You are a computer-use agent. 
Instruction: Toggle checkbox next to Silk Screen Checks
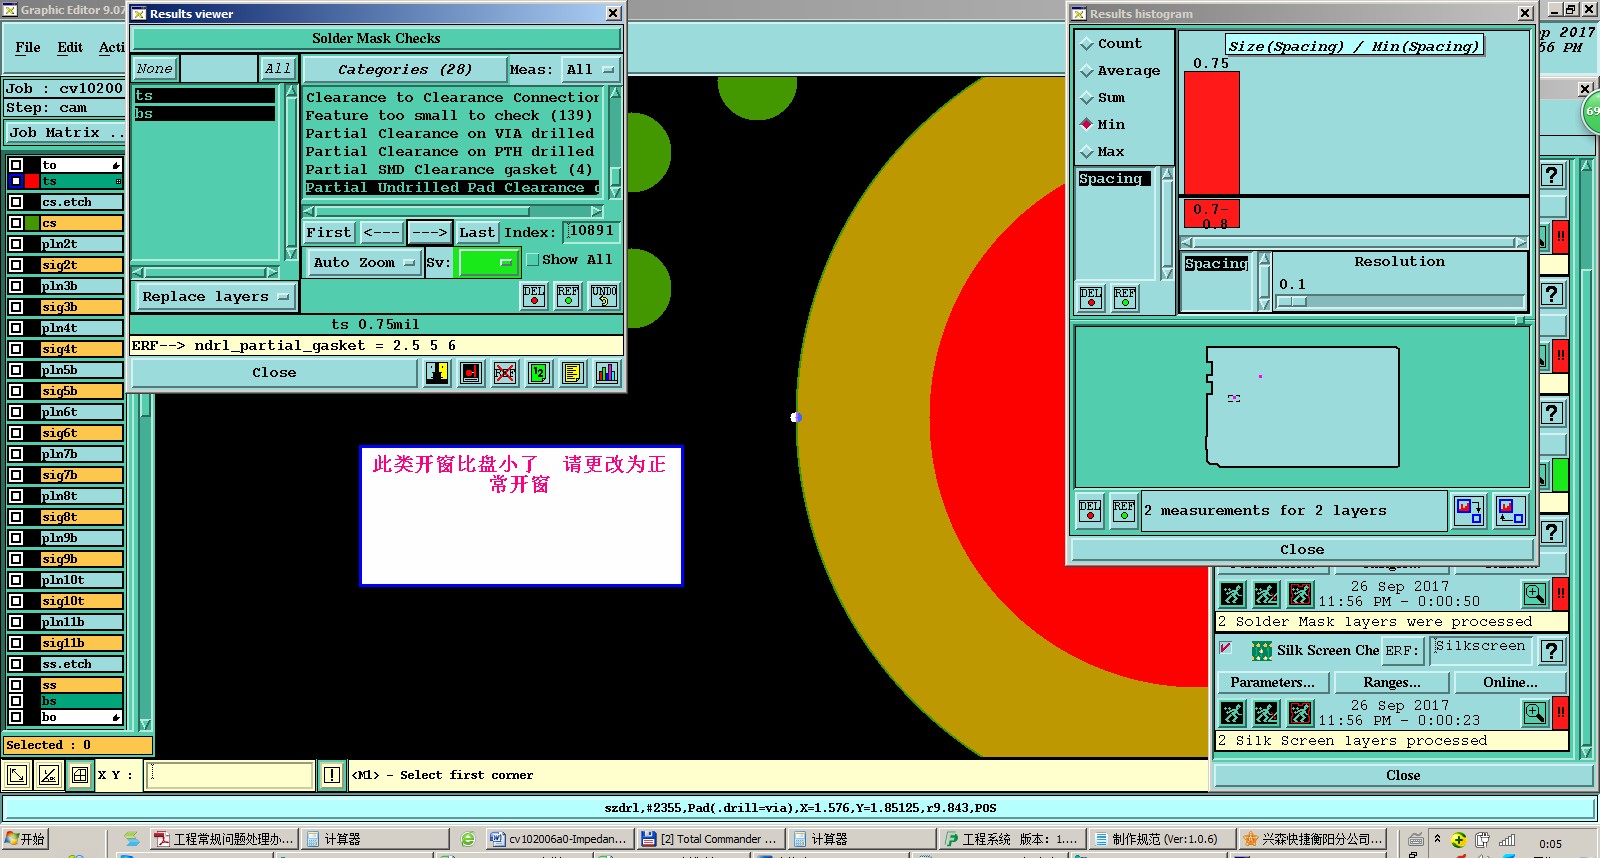click(1225, 648)
